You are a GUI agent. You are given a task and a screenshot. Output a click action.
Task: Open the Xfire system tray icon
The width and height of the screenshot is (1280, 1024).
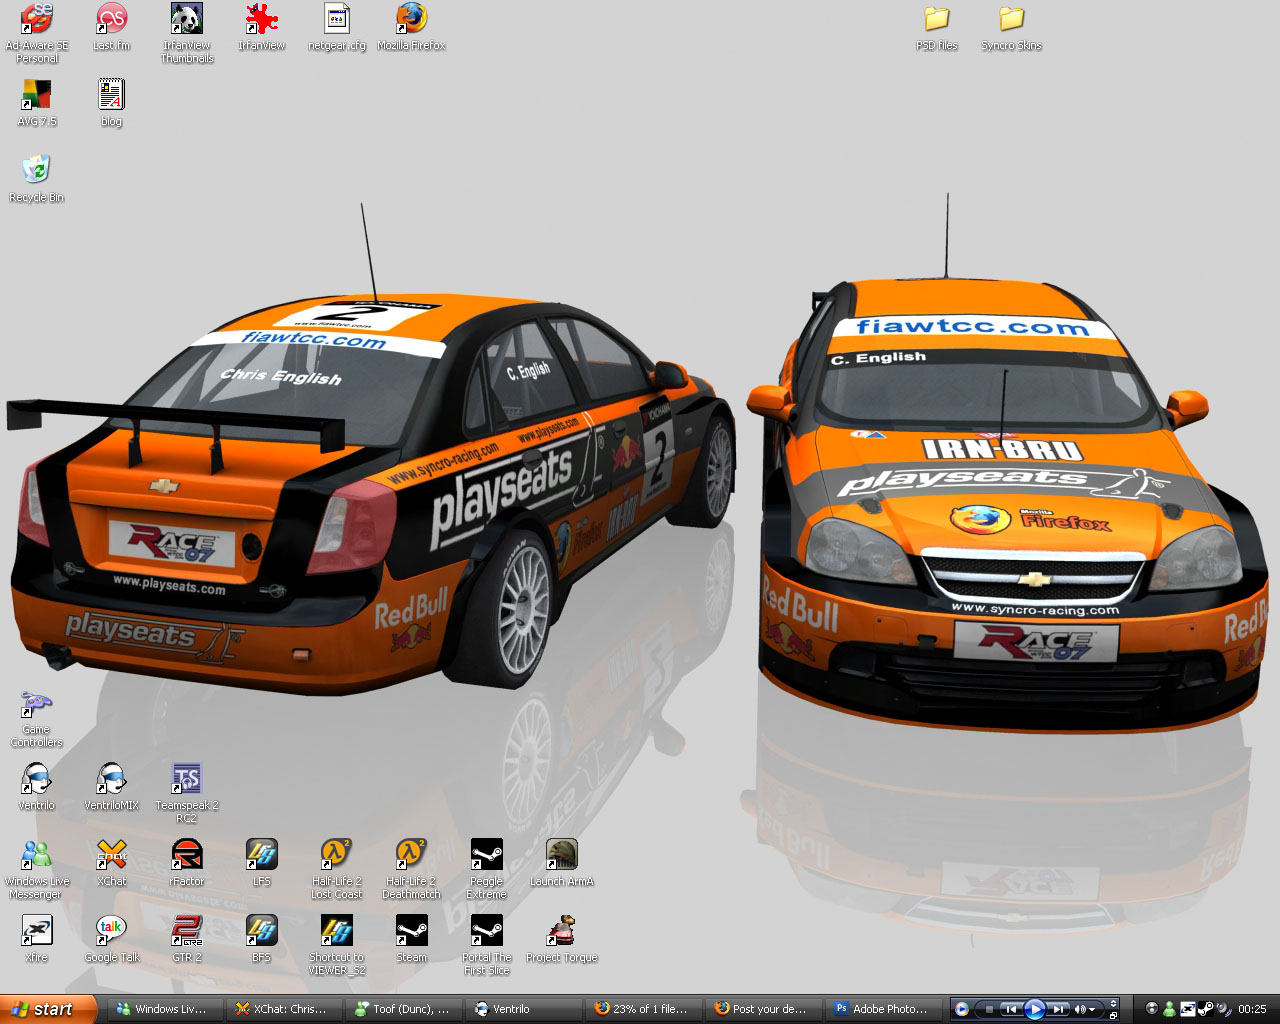click(x=1188, y=1009)
